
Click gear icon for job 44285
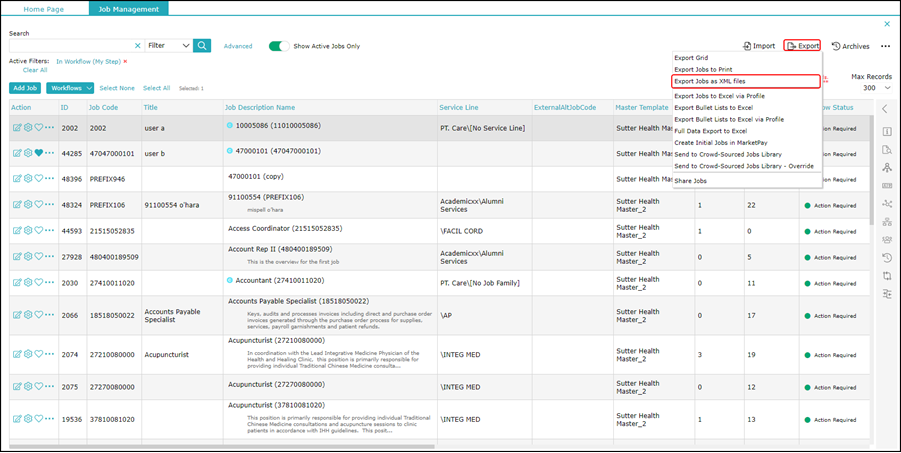(x=28, y=153)
